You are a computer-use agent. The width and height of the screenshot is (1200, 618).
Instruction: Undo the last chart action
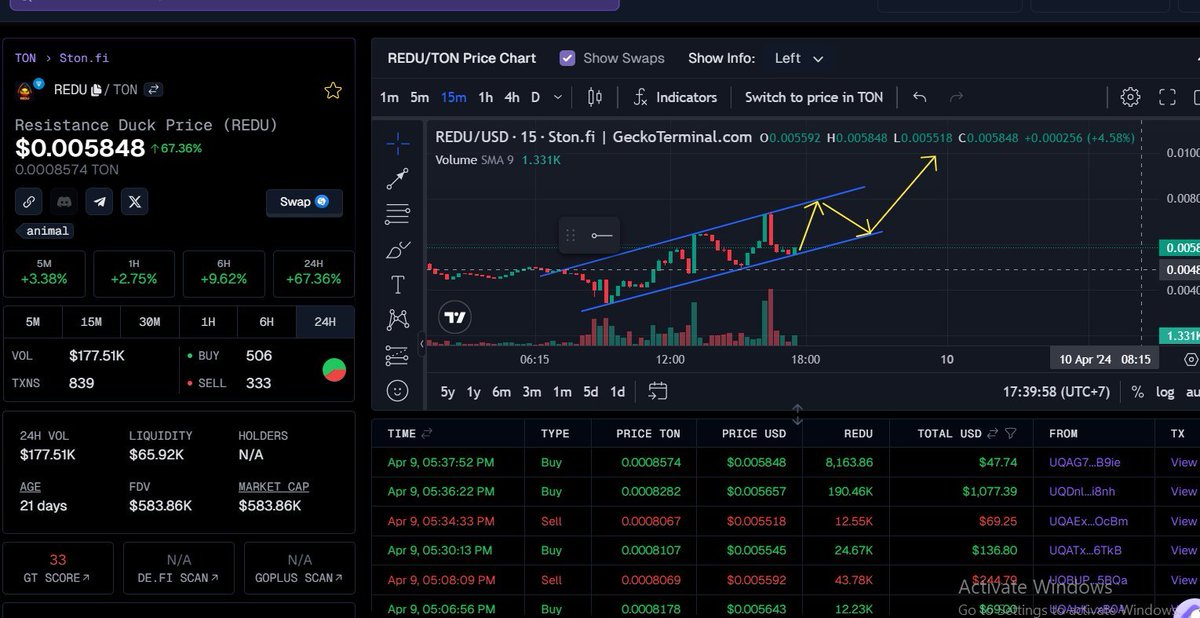coord(920,97)
